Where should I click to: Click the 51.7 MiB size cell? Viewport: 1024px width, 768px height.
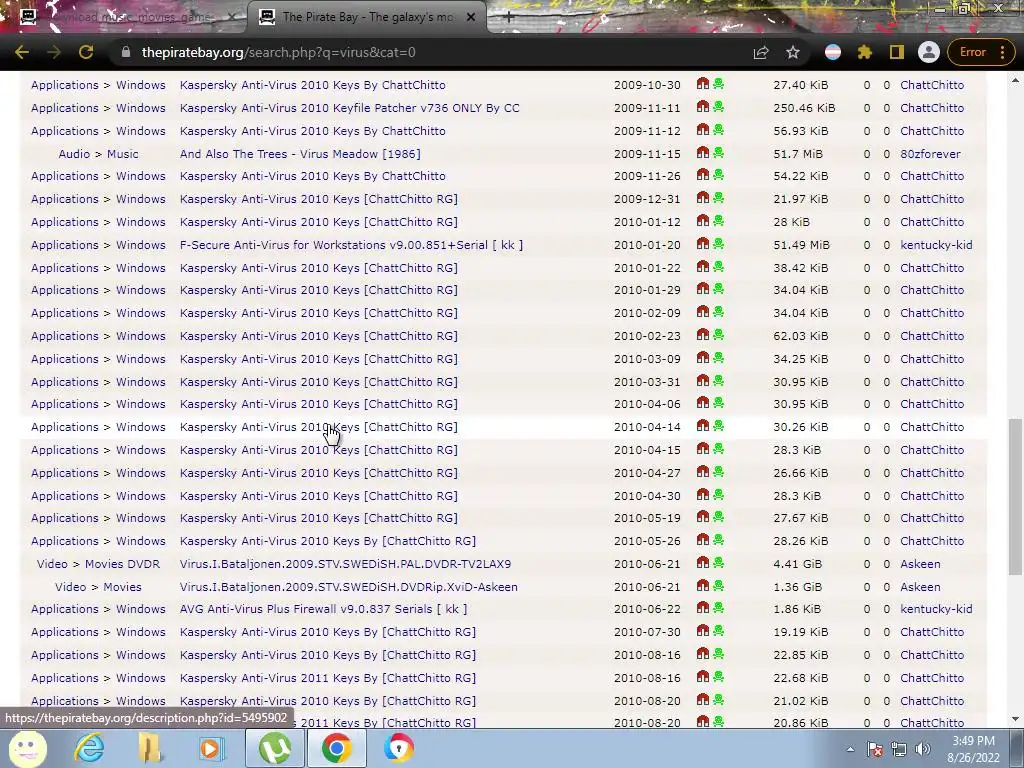pos(798,154)
